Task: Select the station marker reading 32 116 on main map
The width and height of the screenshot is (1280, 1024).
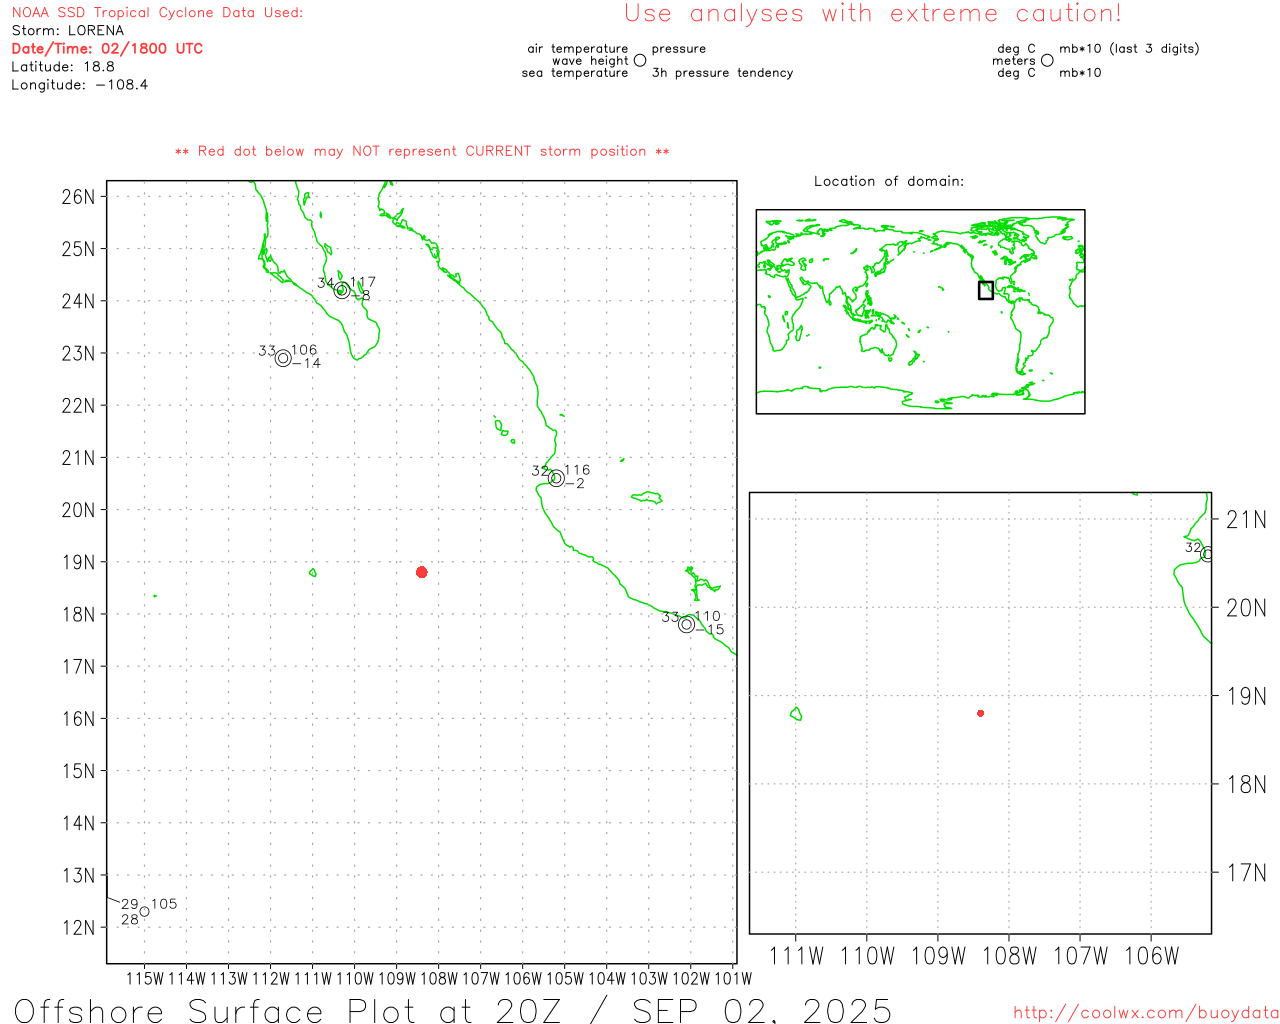Action: [x=556, y=478]
